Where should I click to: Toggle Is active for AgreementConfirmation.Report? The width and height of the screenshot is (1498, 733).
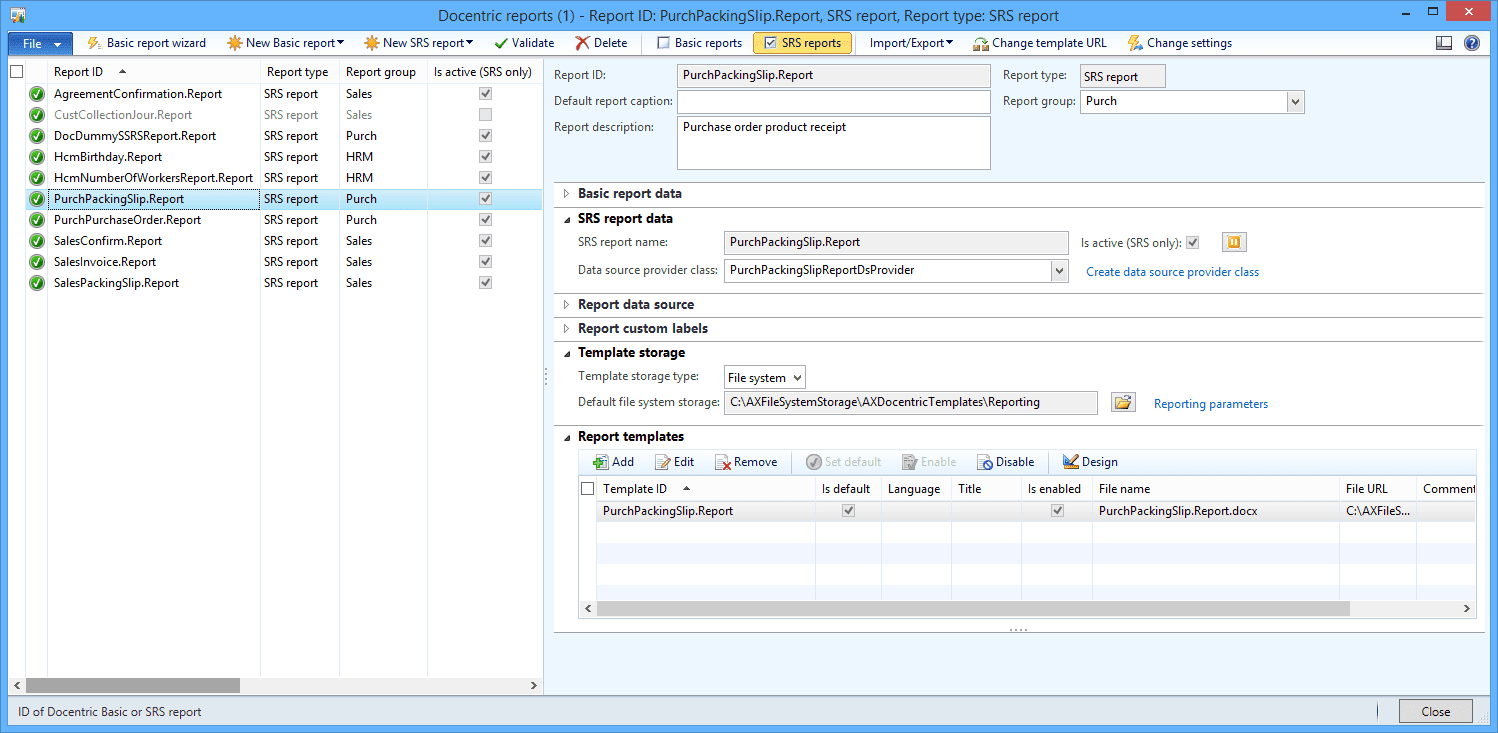pos(485,94)
